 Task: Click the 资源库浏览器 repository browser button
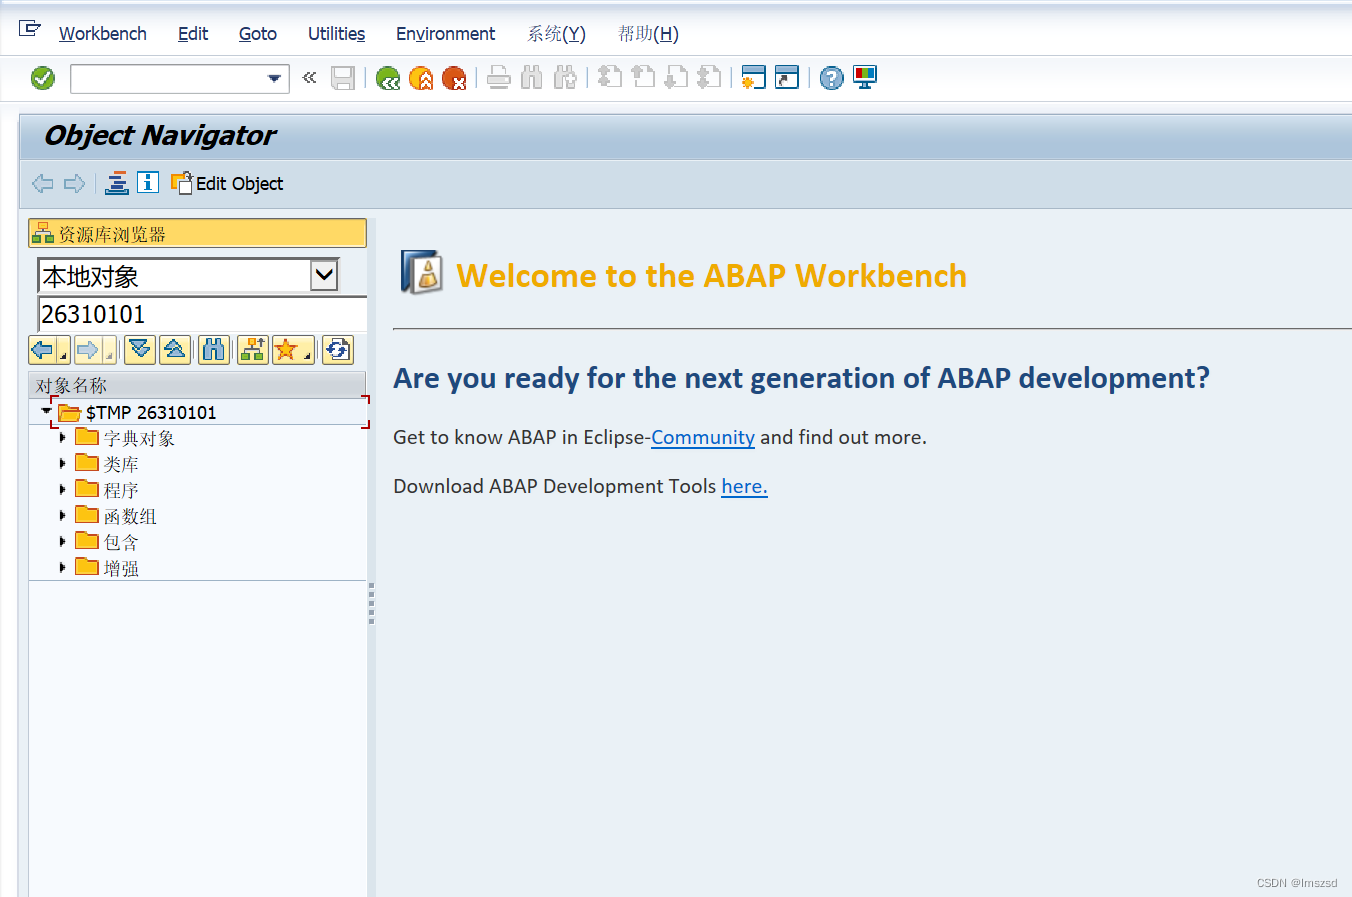[x=197, y=233]
